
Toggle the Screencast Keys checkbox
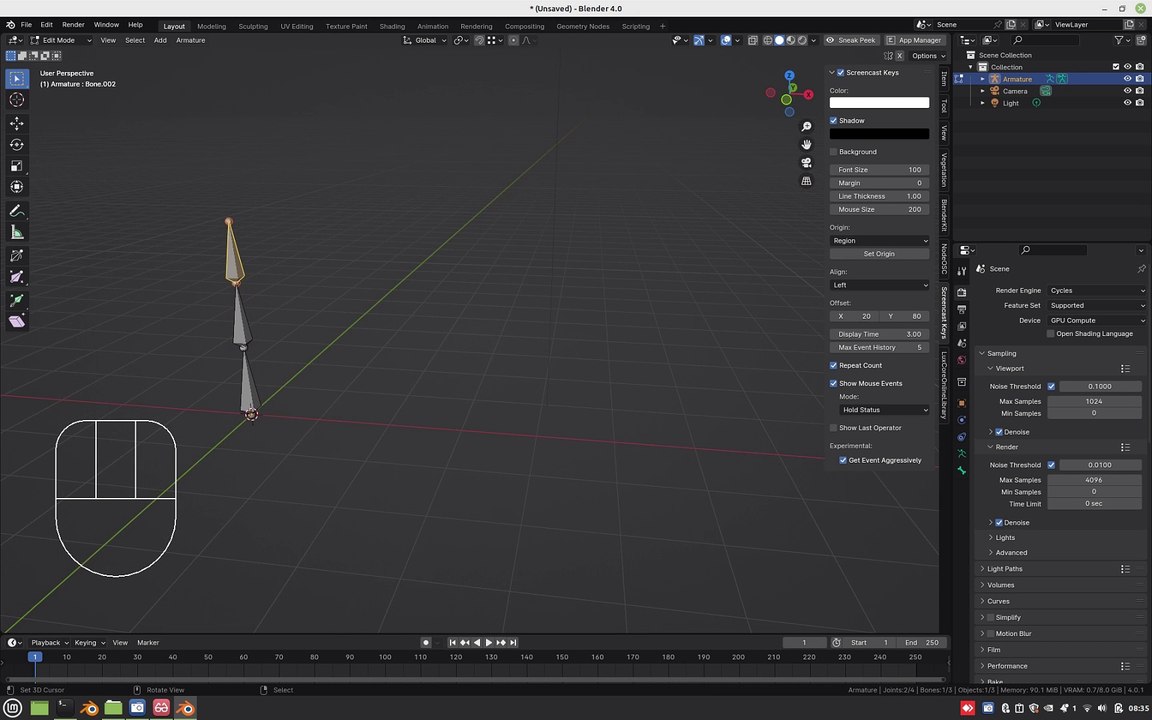click(x=840, y=73)
